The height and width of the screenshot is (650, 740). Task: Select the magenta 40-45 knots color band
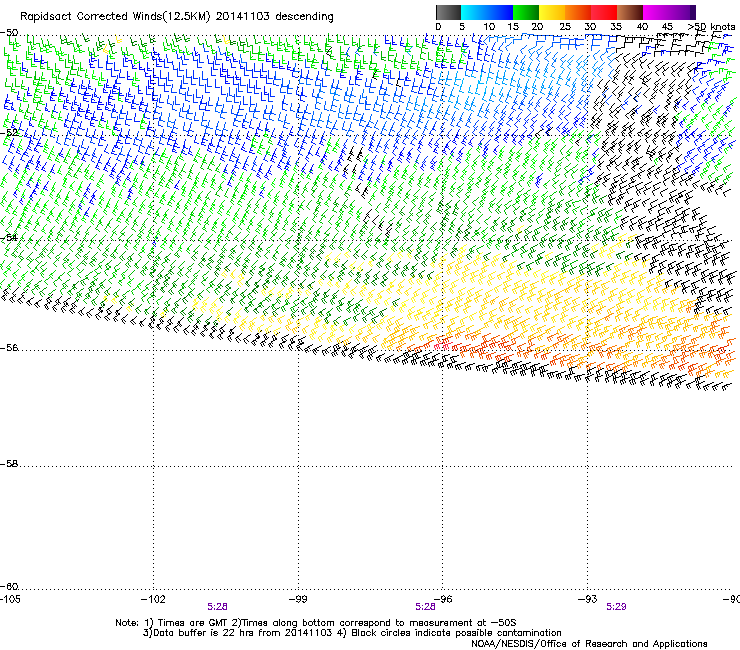[656, 12]
